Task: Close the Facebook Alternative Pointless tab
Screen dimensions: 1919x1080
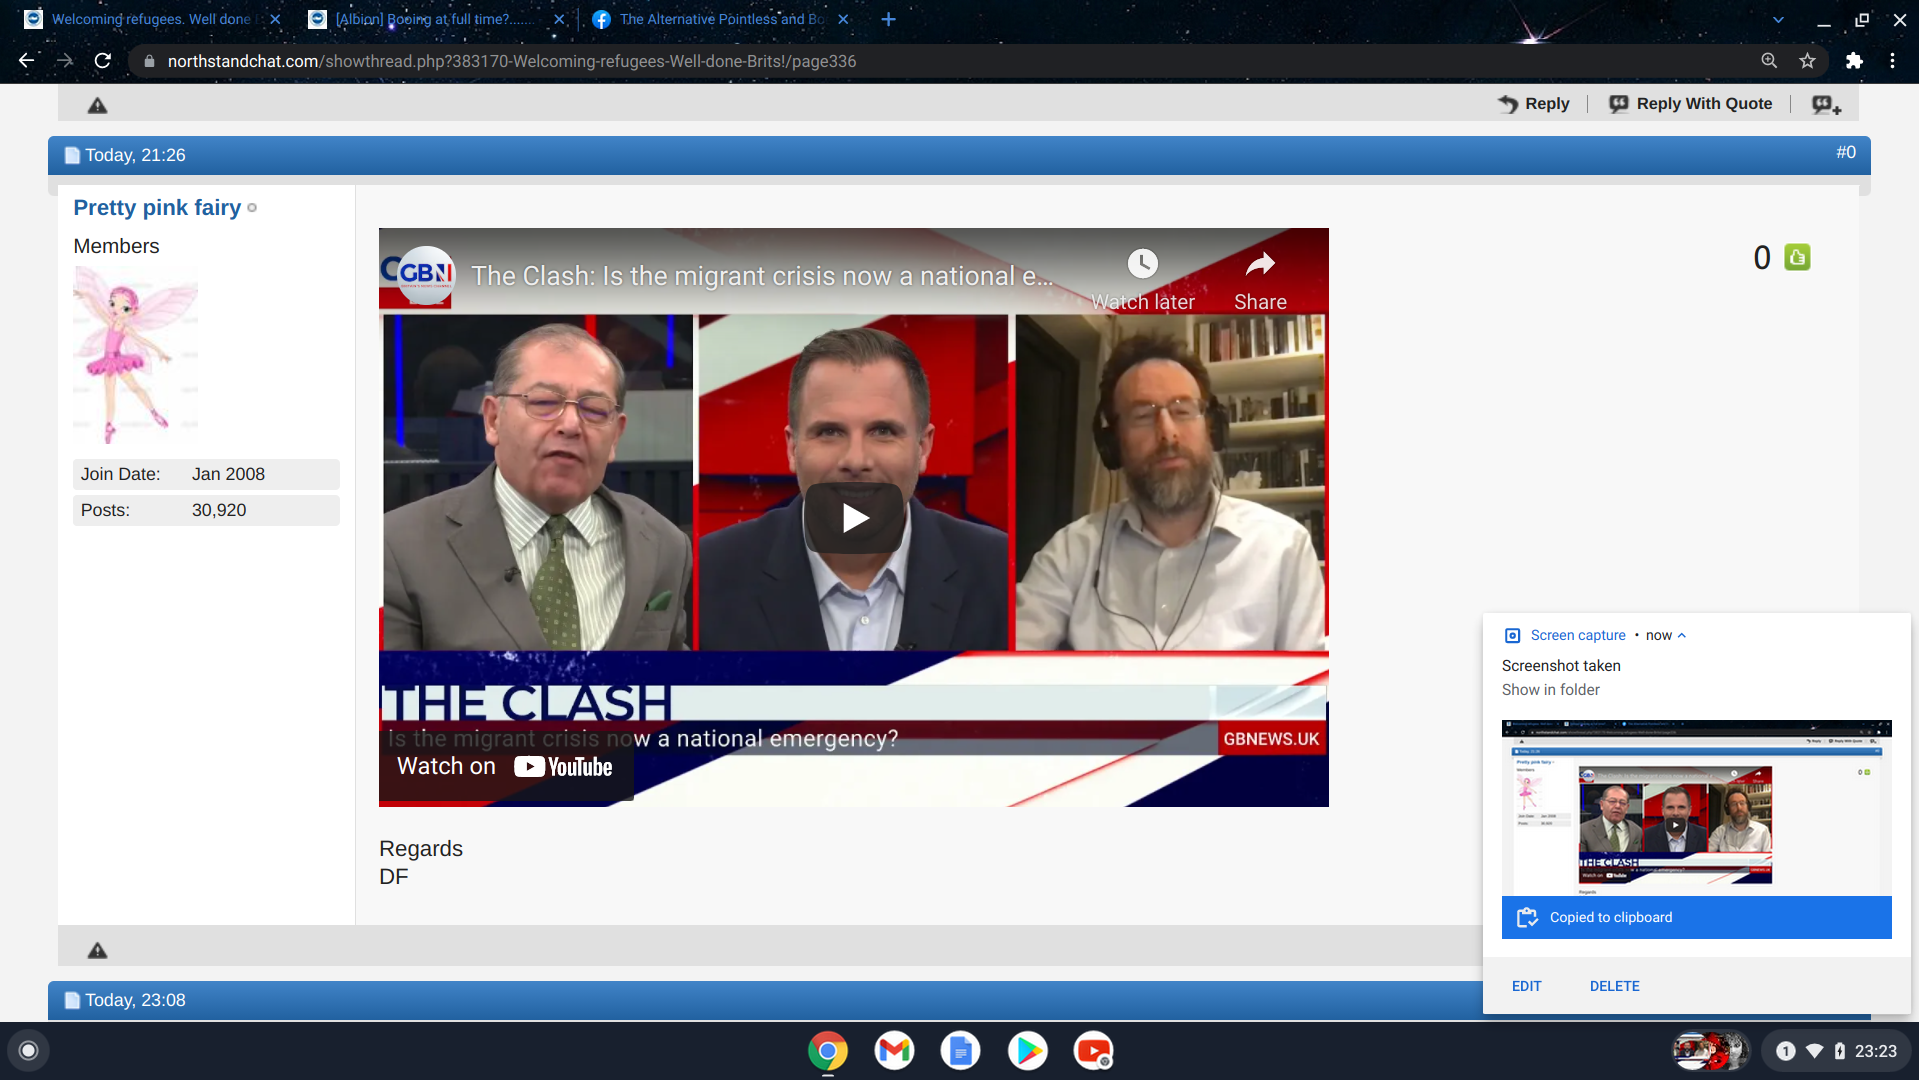Action: click(x=843, y=19)
